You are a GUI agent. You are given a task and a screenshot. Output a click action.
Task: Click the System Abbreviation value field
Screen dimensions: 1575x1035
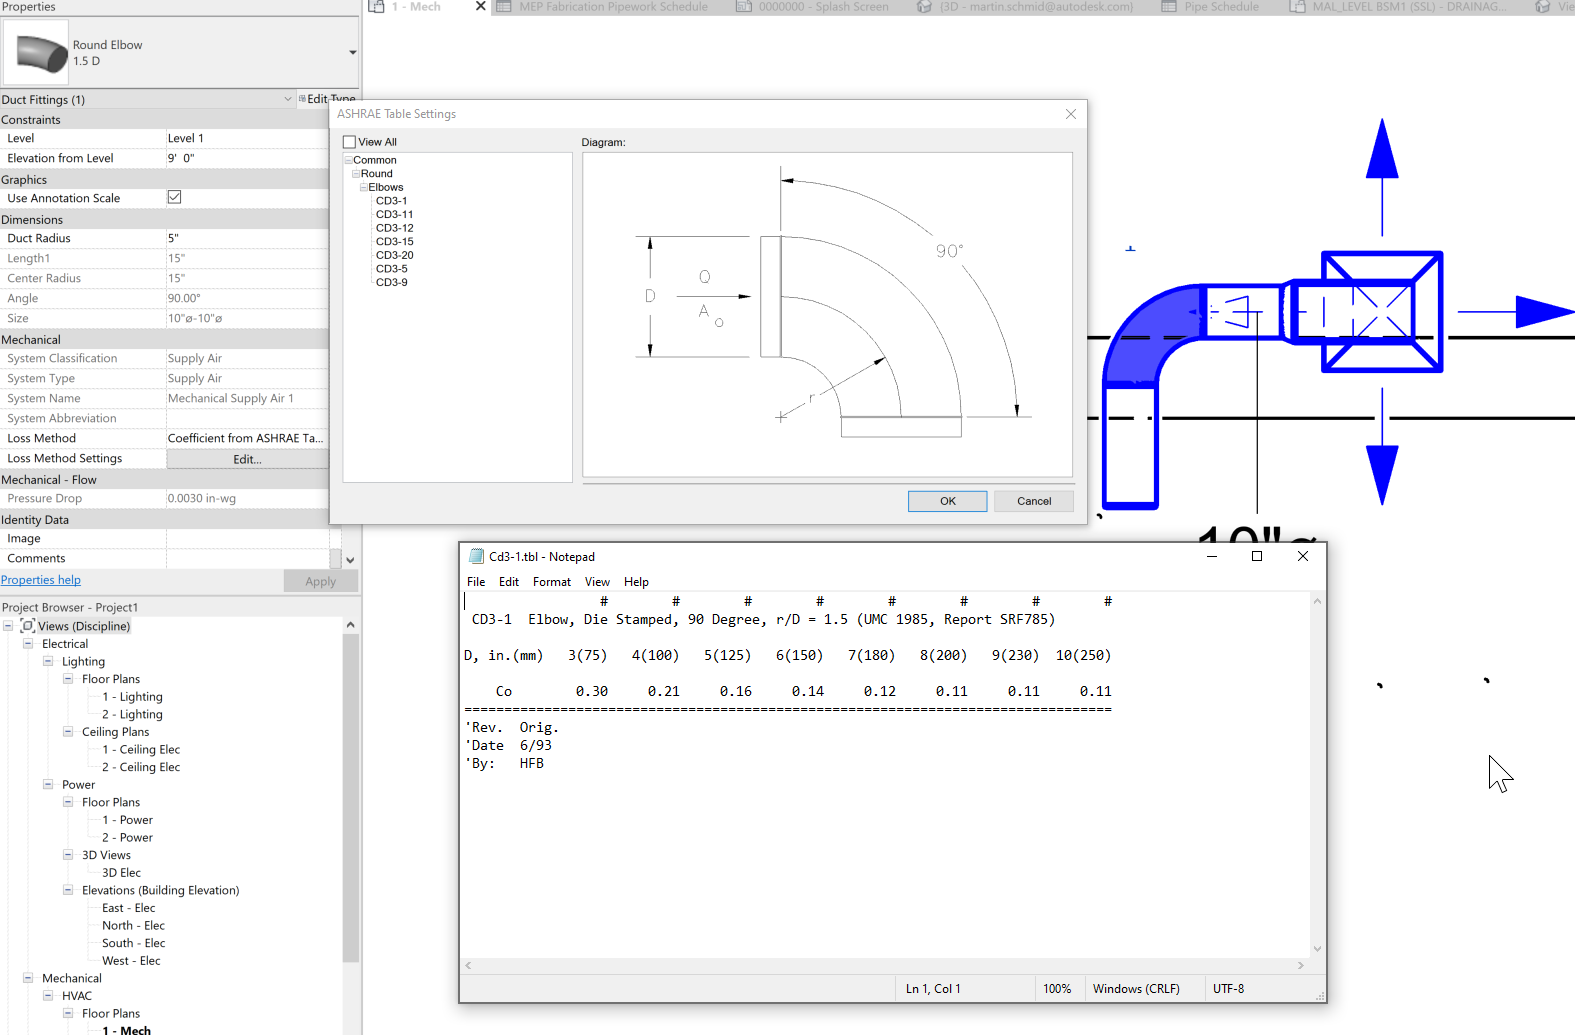pos(247,418)
